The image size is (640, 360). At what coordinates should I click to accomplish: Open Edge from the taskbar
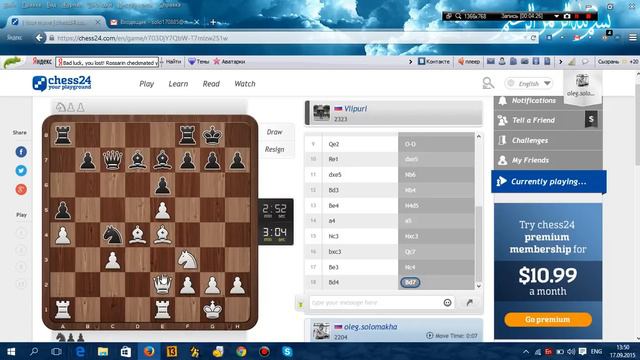[x=80, y=351]
